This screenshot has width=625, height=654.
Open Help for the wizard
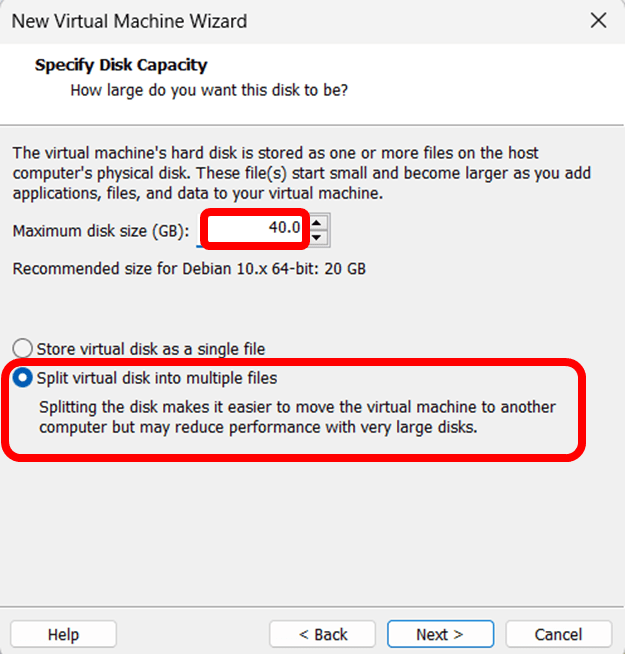(63, 634)
